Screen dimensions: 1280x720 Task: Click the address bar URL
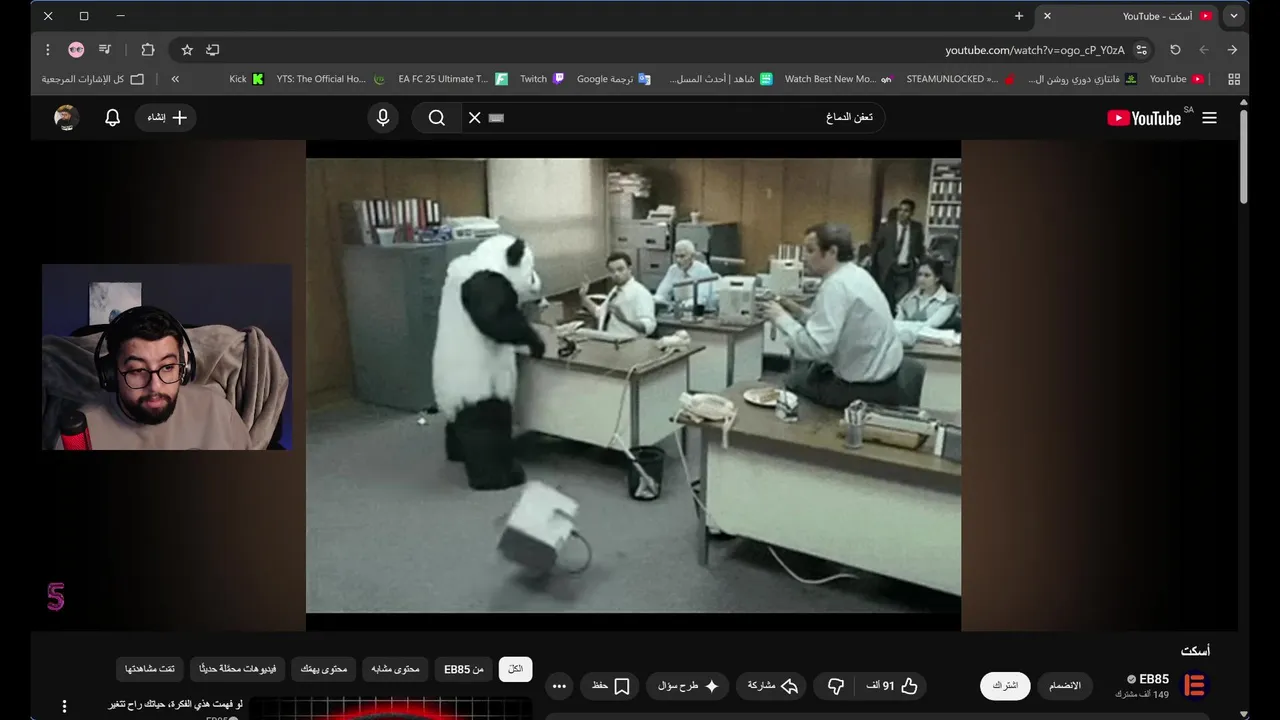[x=1035, y=50]
